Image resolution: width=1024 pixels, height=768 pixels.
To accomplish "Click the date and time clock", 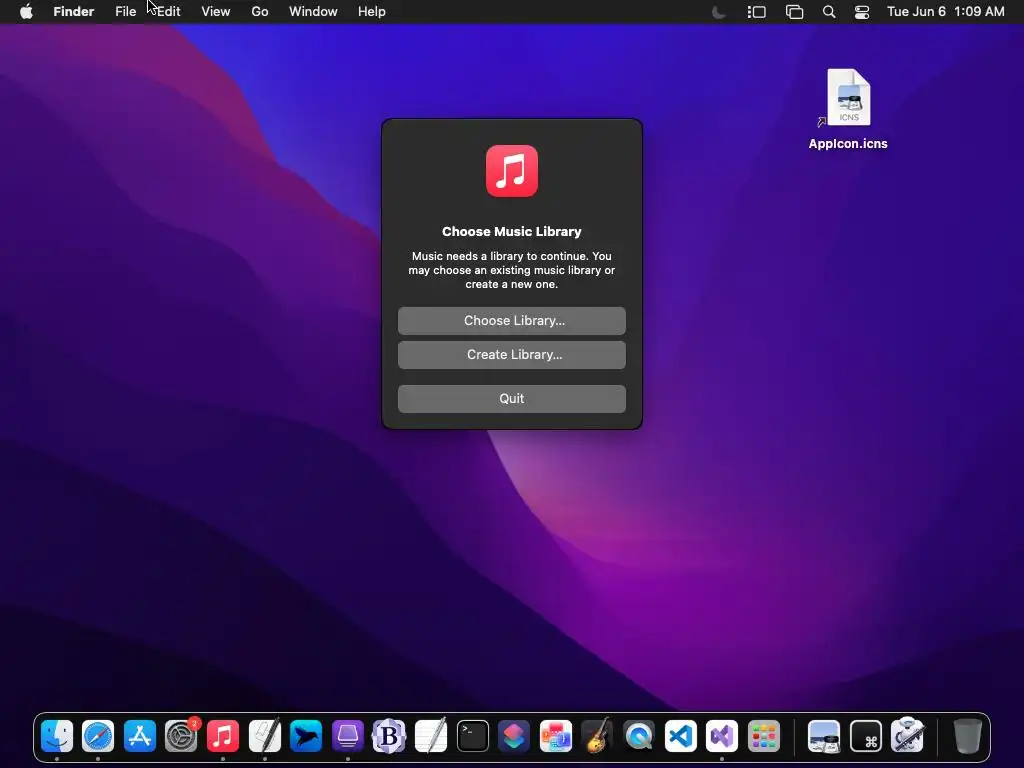I will tap(946, 12).
